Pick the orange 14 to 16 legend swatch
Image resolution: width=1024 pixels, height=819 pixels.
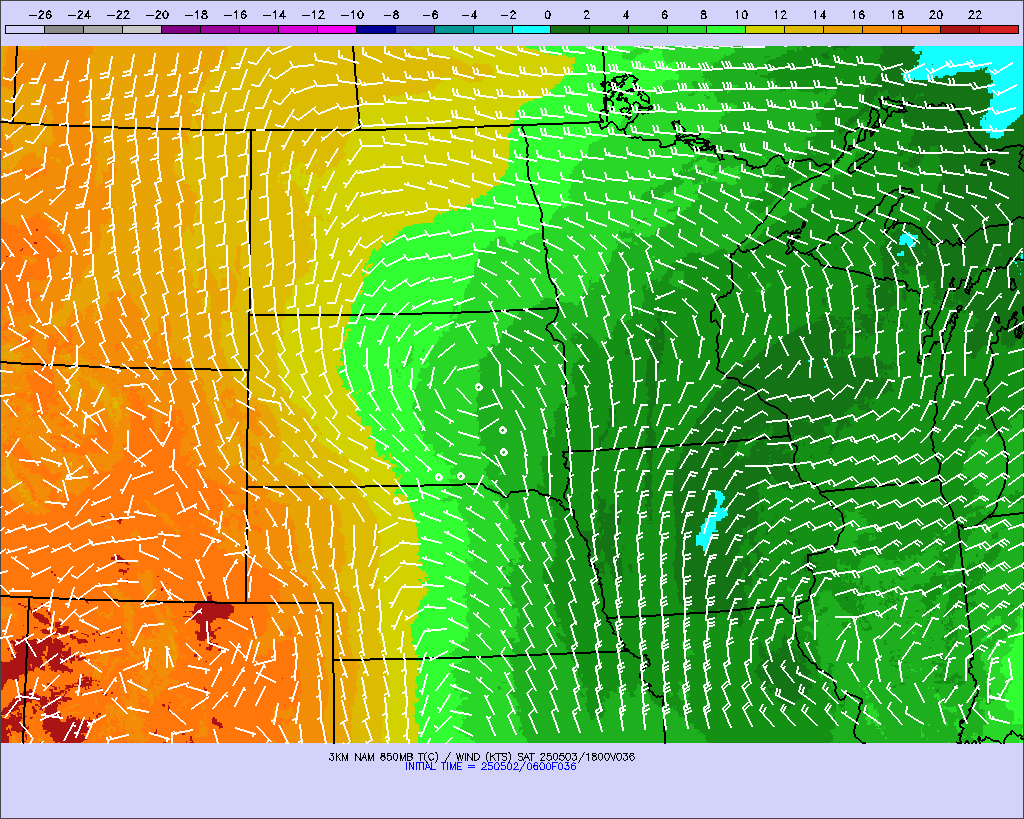(843, 29)
